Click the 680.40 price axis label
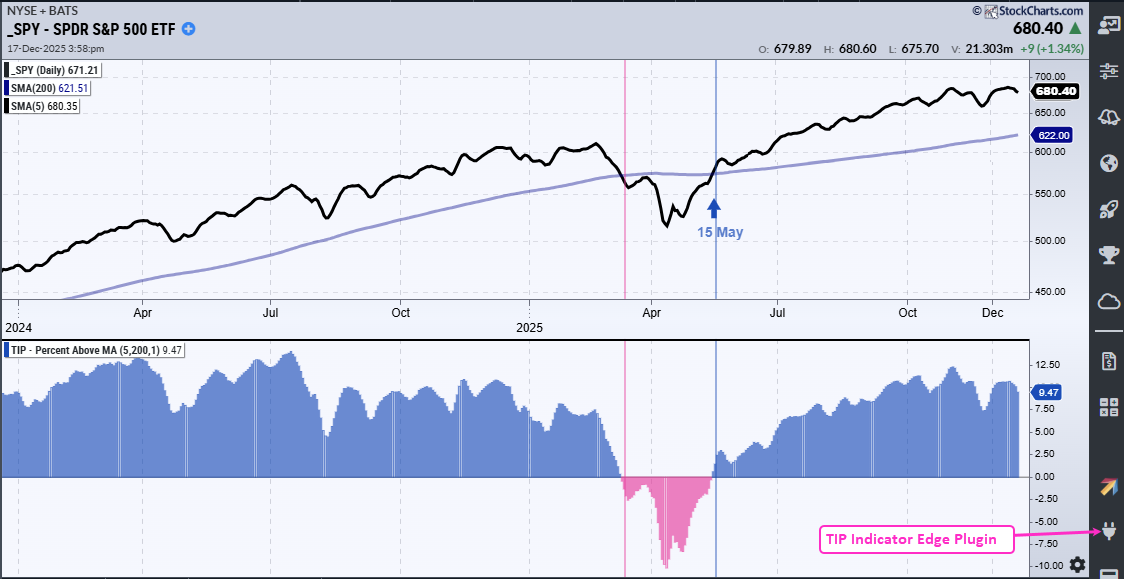The width and height of the screenshot is (1124, 579). 1055,91
